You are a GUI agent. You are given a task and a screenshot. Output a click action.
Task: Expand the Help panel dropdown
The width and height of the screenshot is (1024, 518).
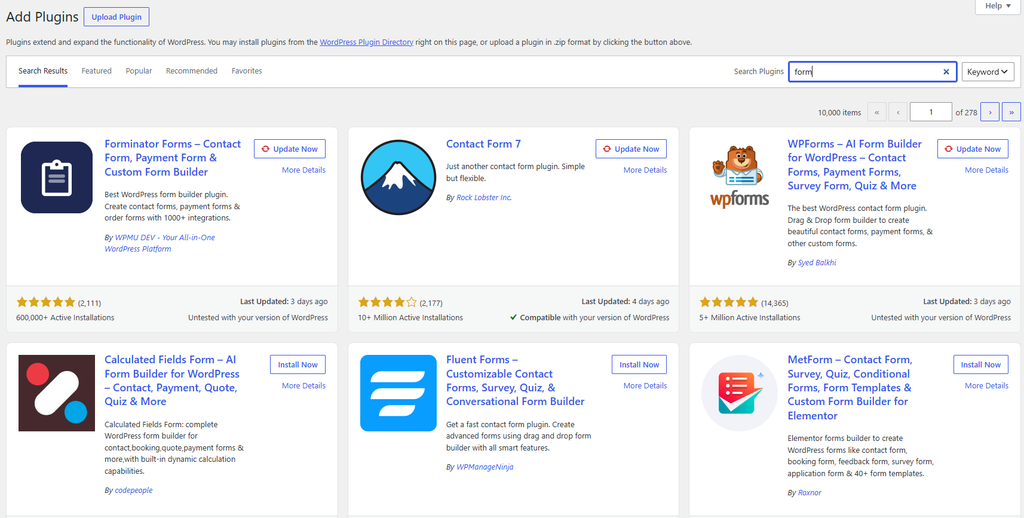997,6
